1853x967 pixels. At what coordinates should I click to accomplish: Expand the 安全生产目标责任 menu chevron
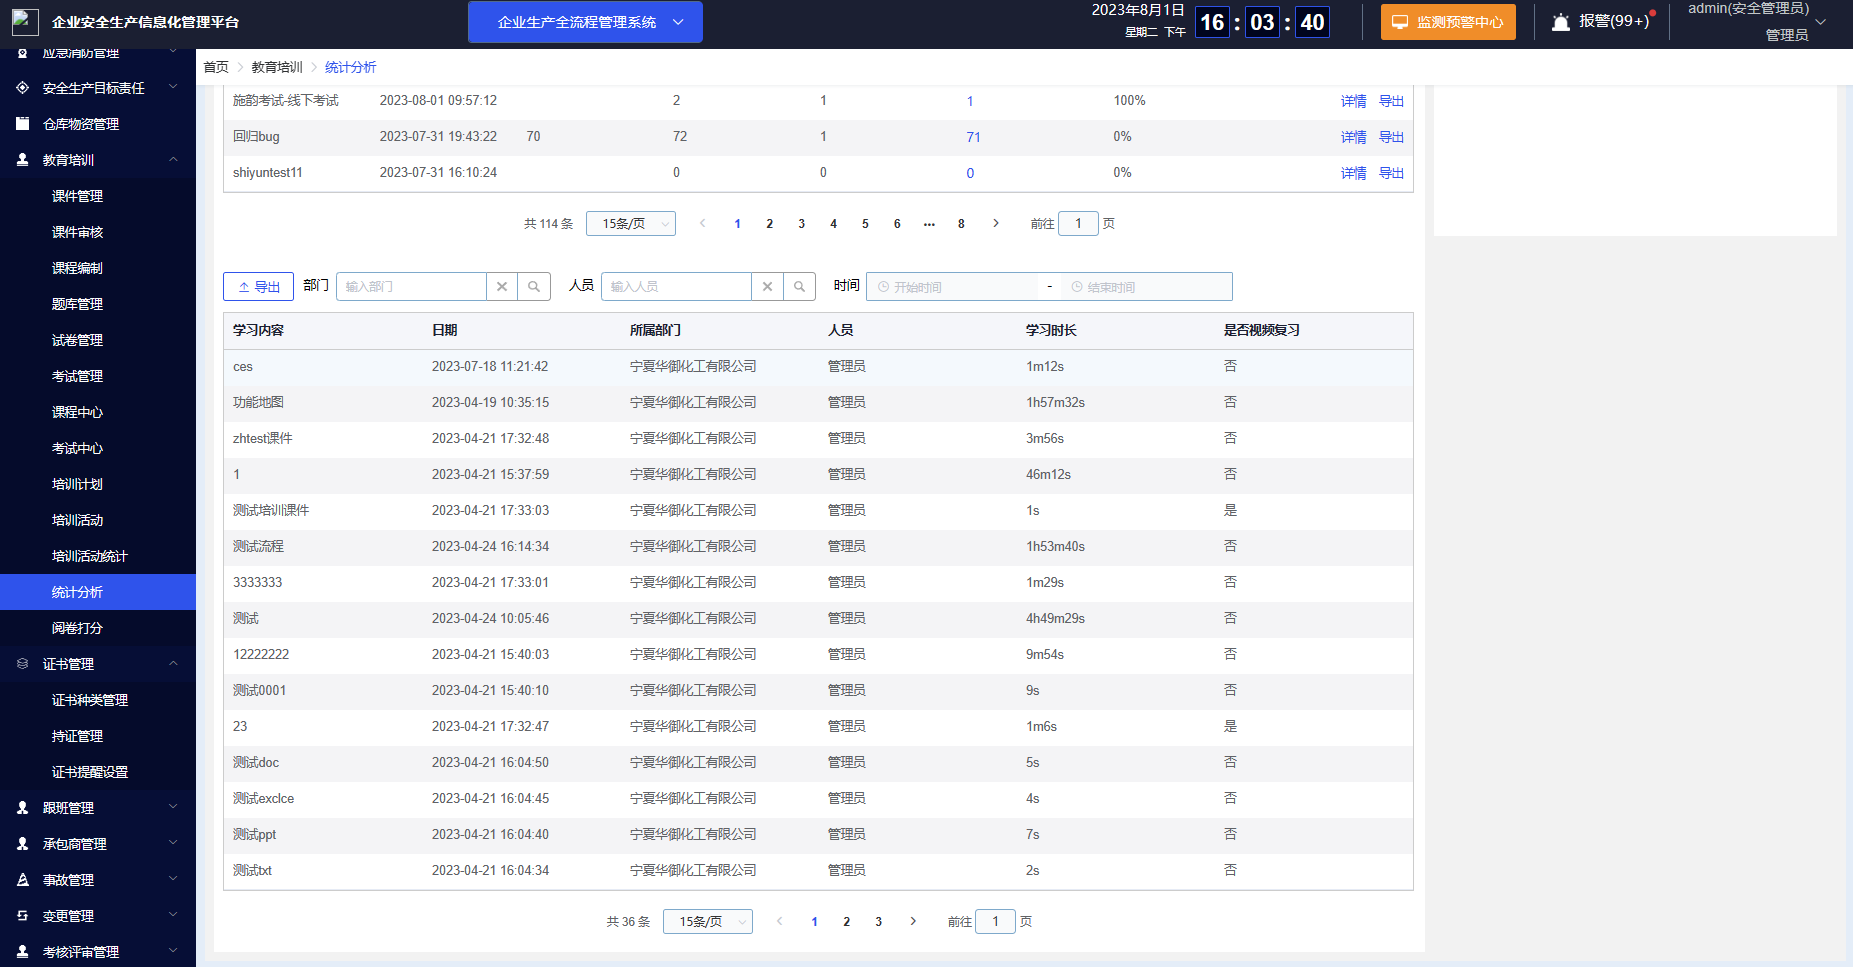click(x=173, y=88)
